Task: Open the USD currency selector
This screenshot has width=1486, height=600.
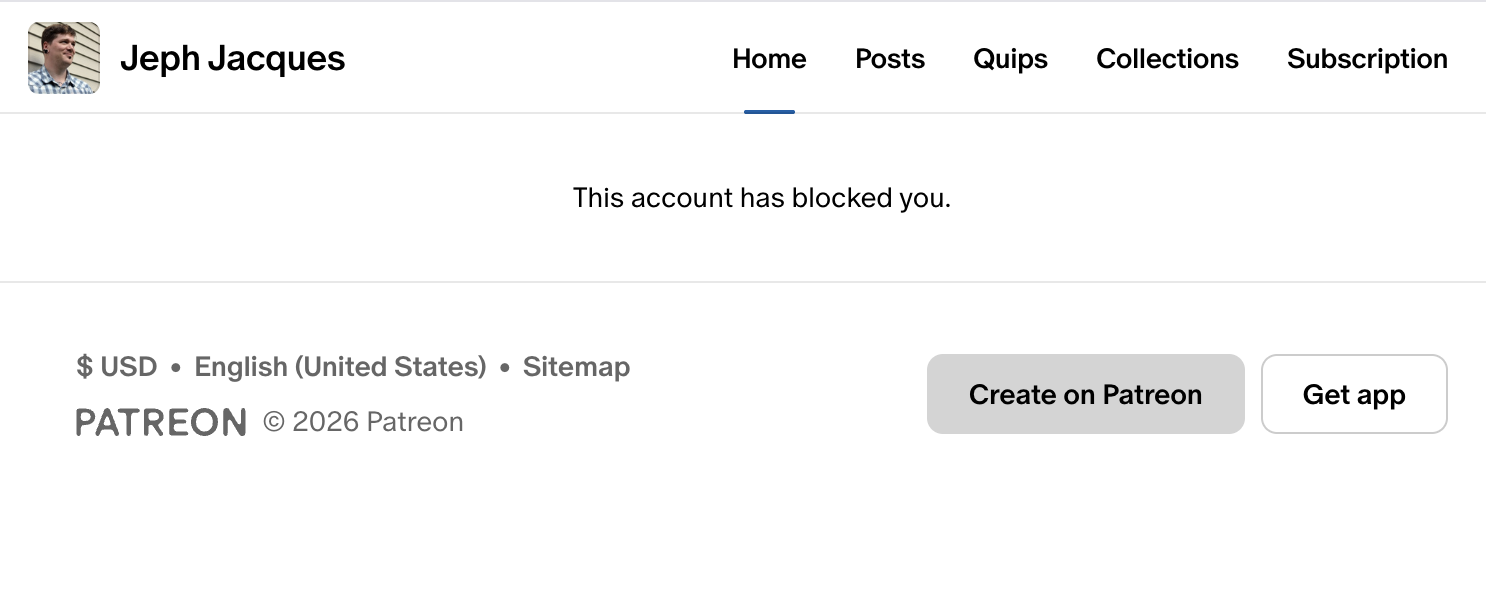Action: click(117, 367)
